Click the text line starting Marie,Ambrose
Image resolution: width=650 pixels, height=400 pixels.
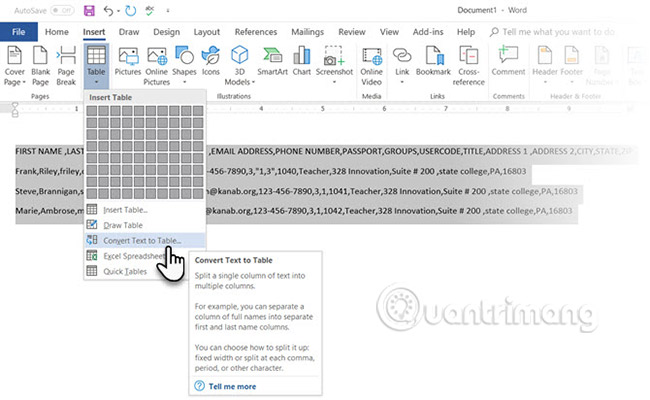coord(294,211)
